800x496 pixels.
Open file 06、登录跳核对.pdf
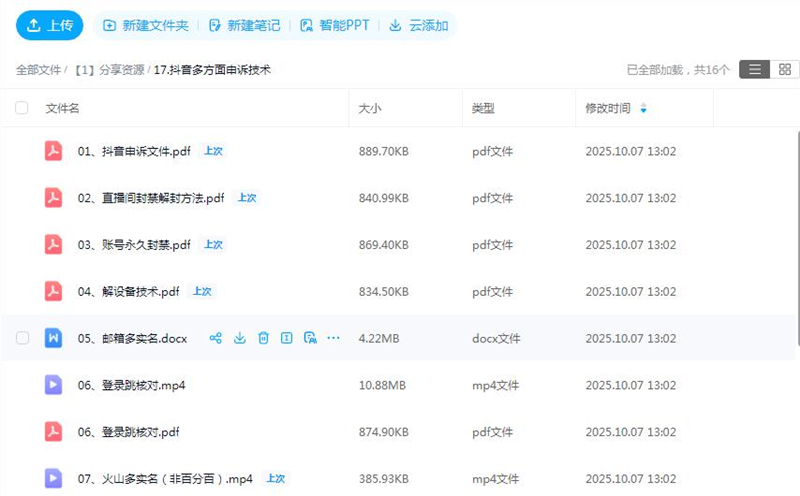(129, 432)
